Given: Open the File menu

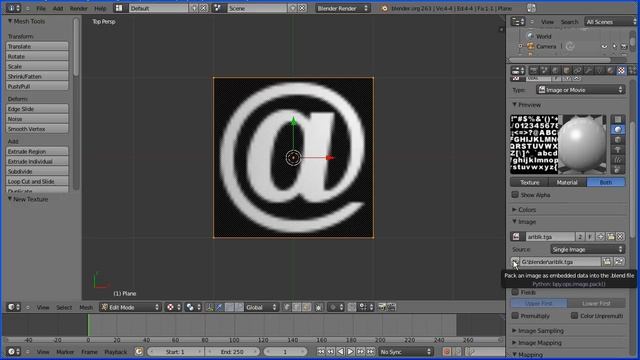Looking at the screenshot, I should point(41,8).
